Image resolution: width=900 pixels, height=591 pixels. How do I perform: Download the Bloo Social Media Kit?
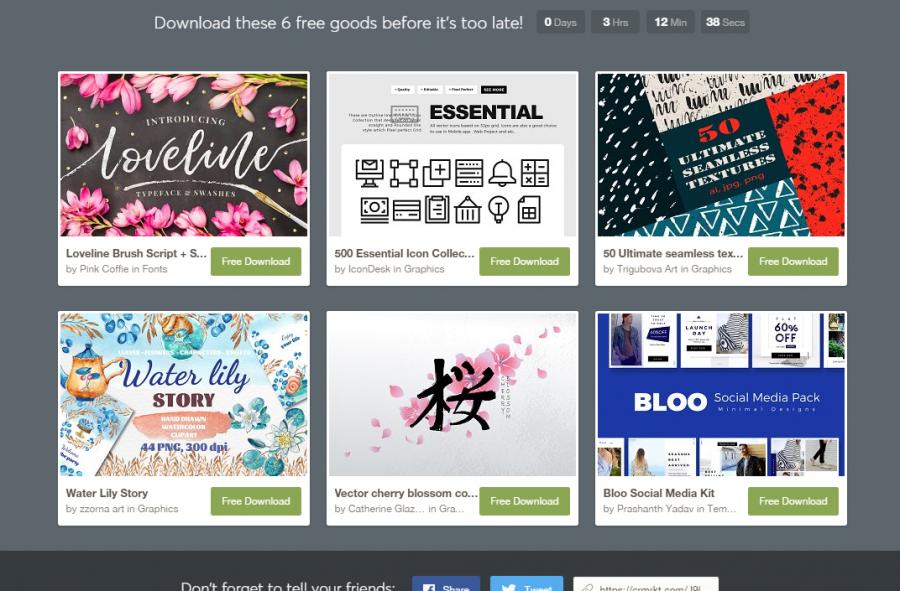pyautogui.click(x=793, y=501)
